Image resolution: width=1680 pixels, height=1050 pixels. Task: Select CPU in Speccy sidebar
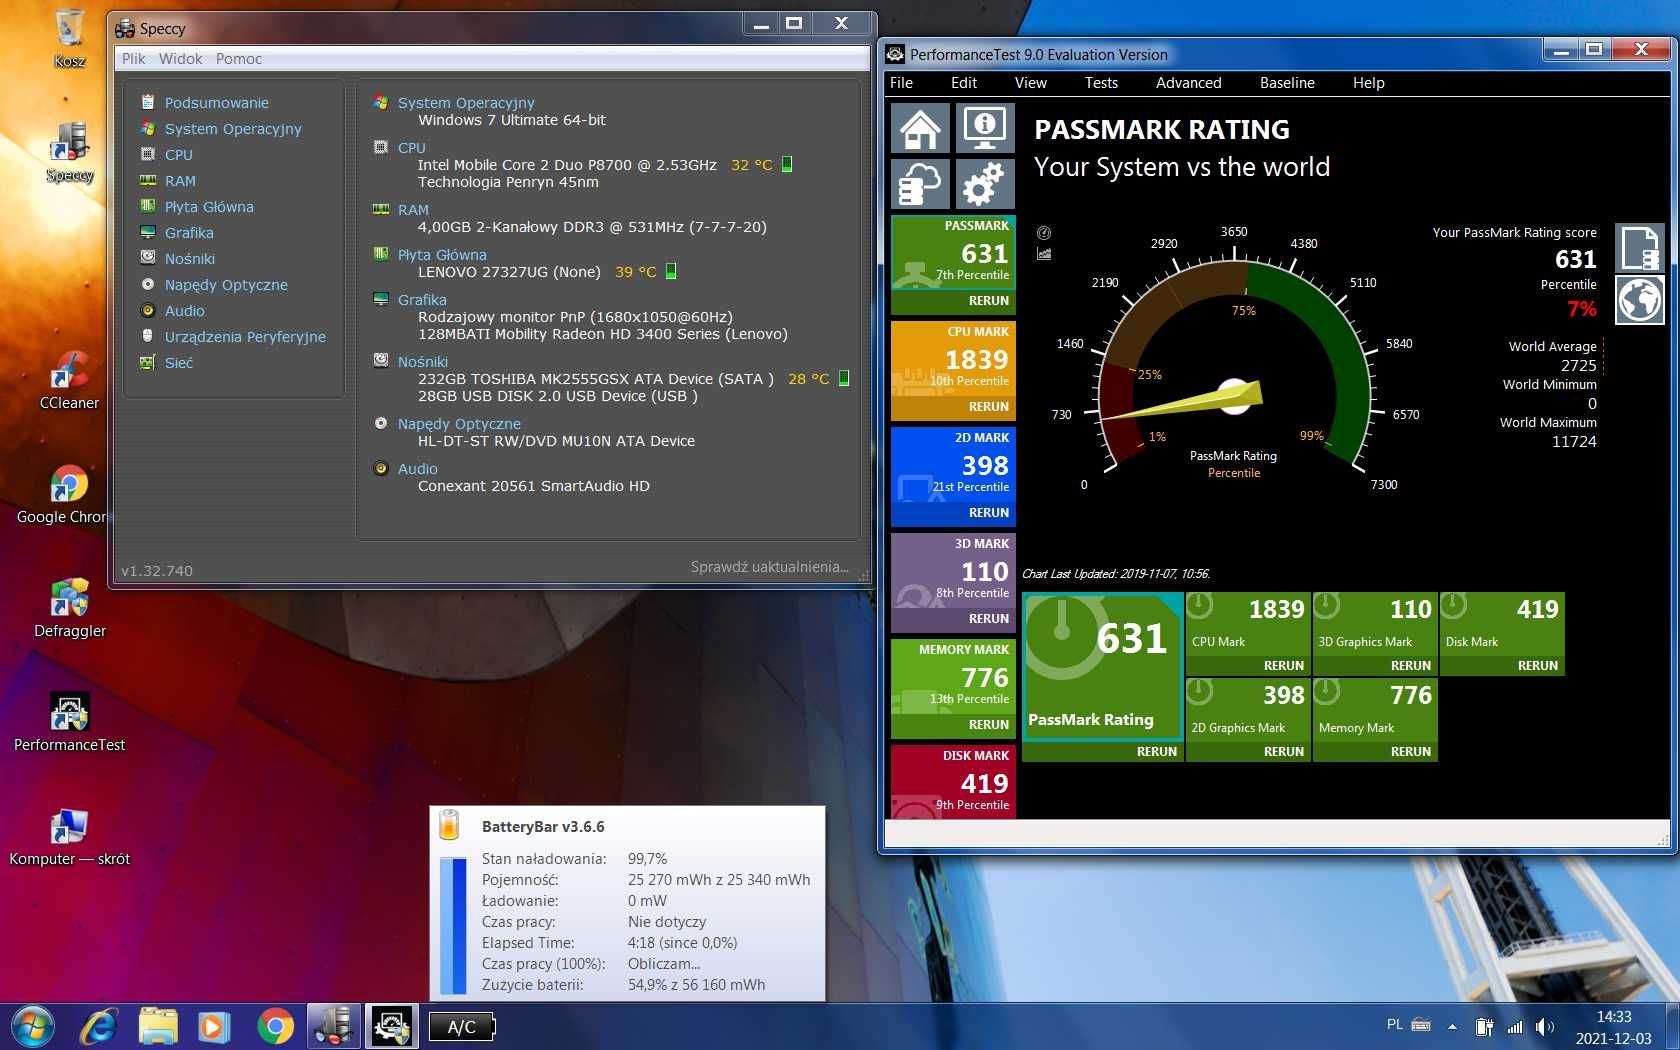pos(178,155)
